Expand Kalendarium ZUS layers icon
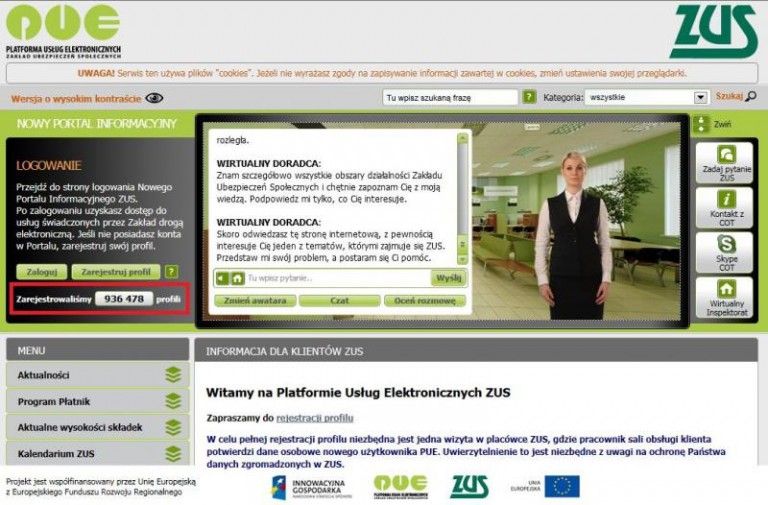Screen dimensions: 768x505 (173, 454)
